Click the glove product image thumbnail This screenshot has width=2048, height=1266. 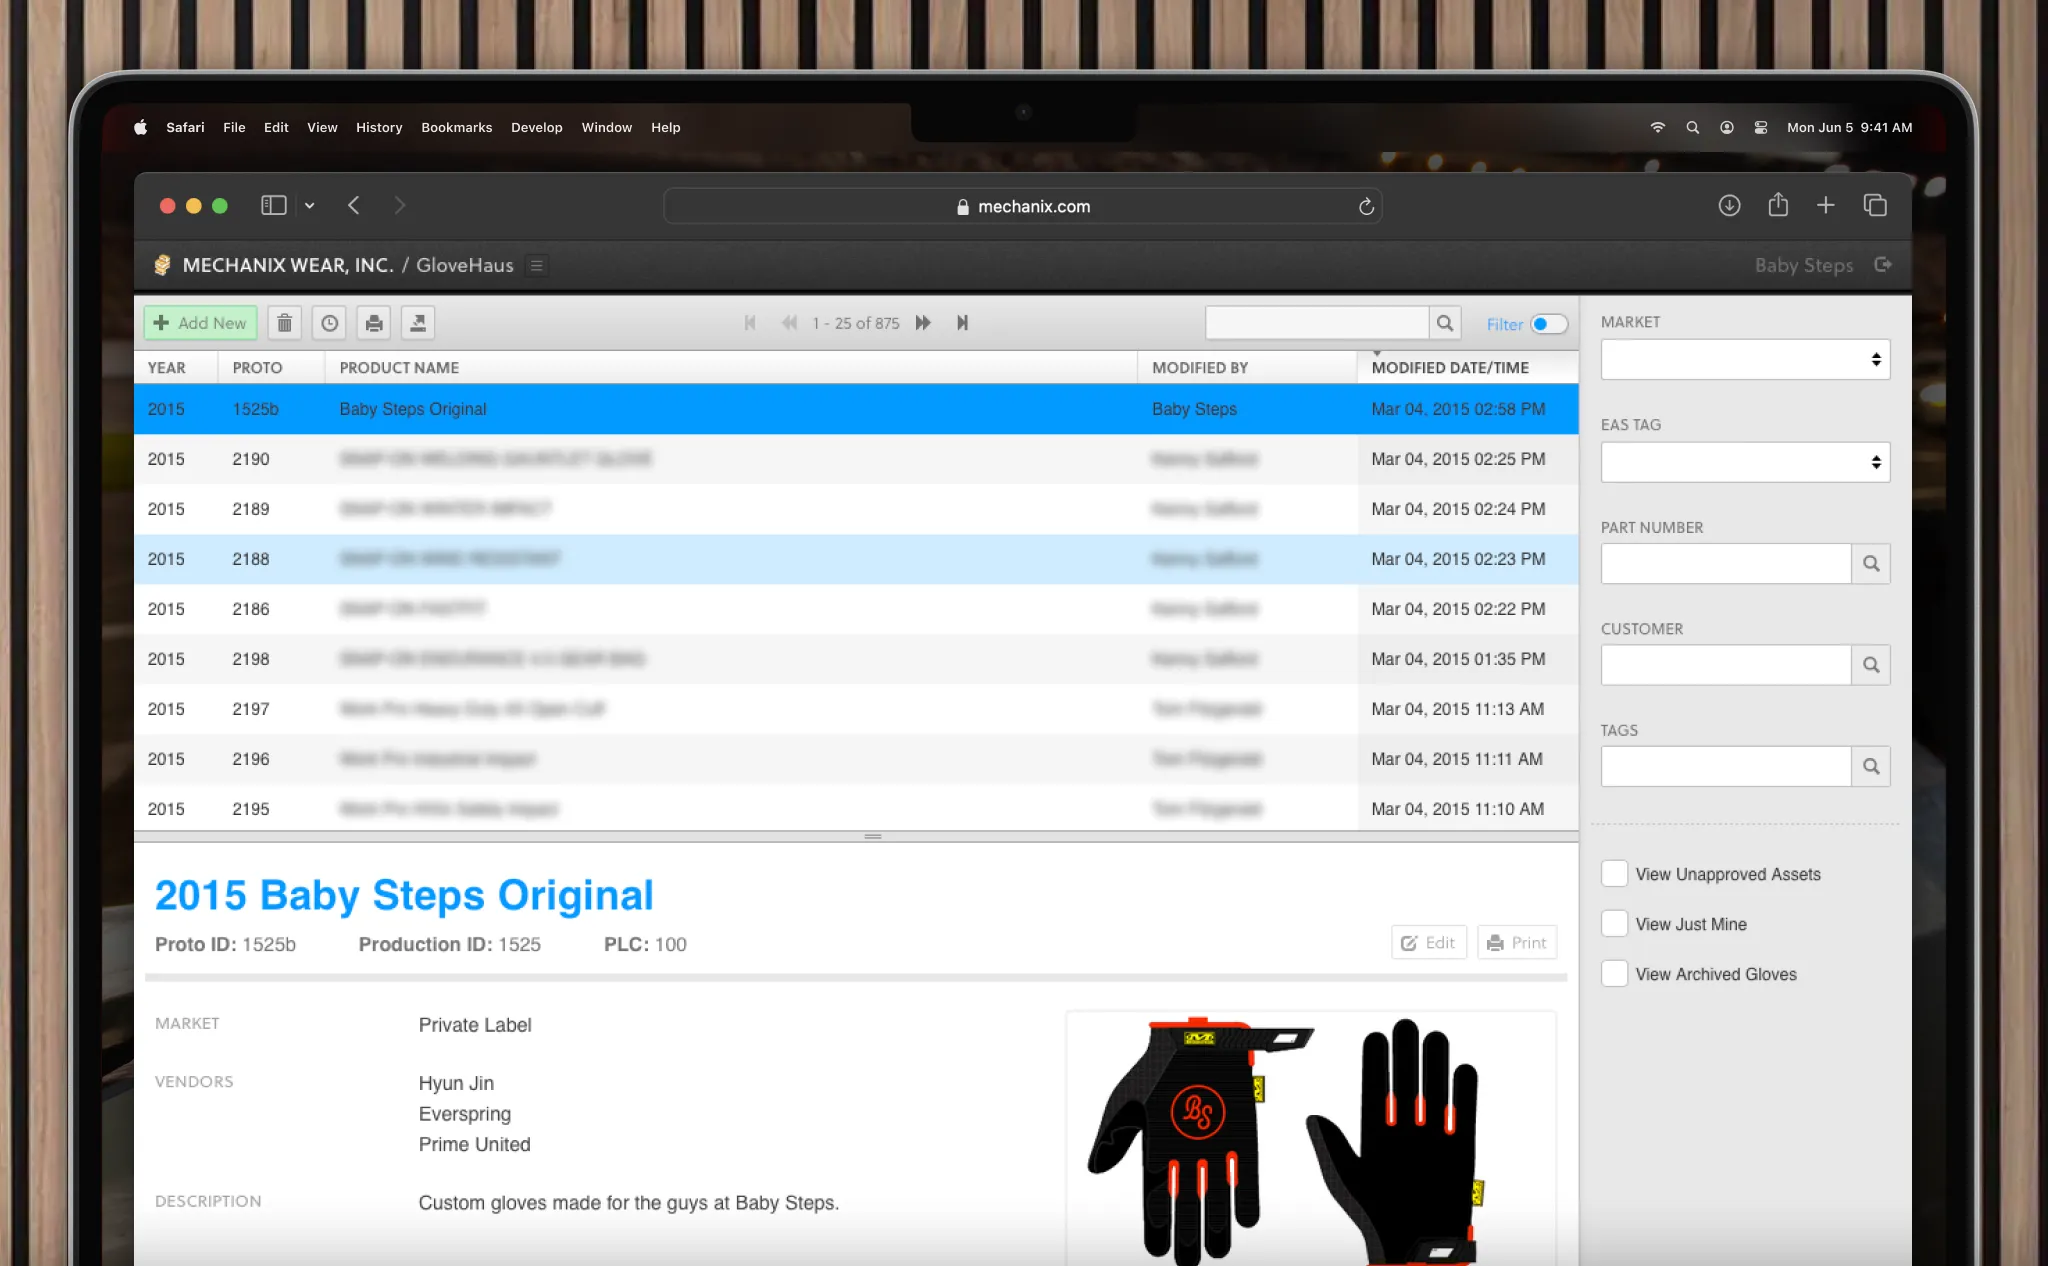click(x=1311, y=1138)
